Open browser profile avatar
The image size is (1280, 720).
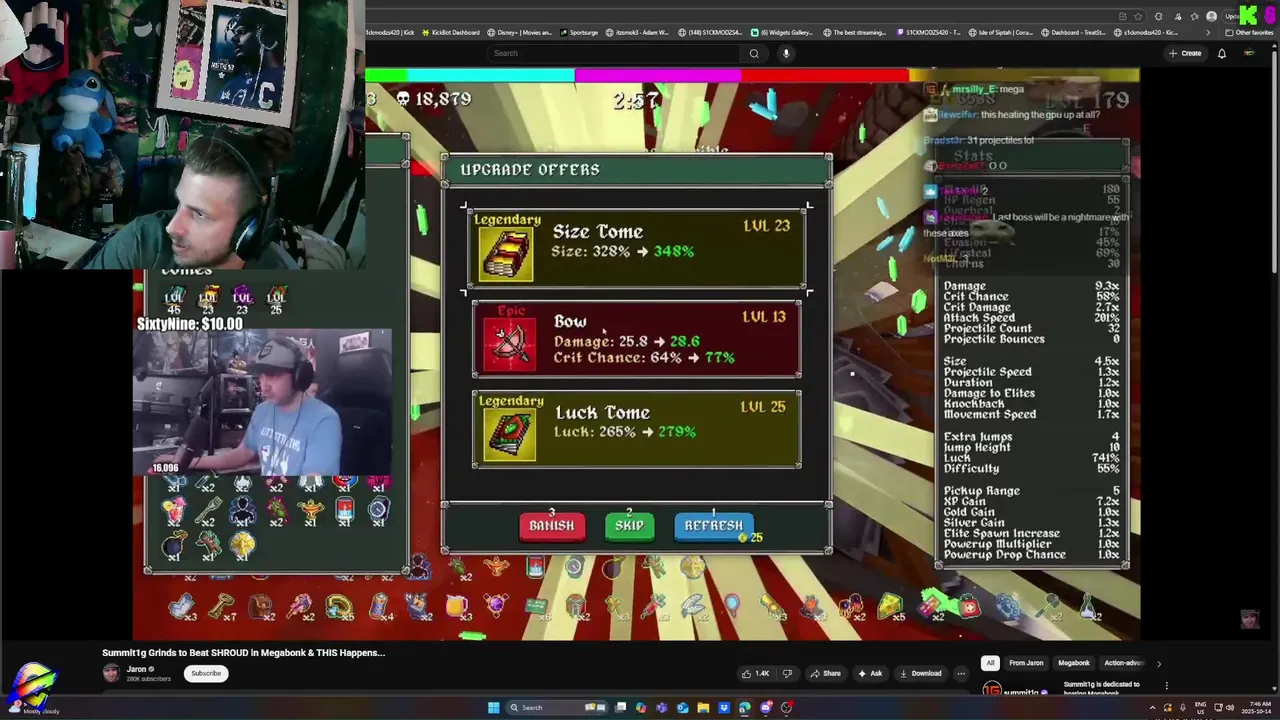click(1211, 16)
